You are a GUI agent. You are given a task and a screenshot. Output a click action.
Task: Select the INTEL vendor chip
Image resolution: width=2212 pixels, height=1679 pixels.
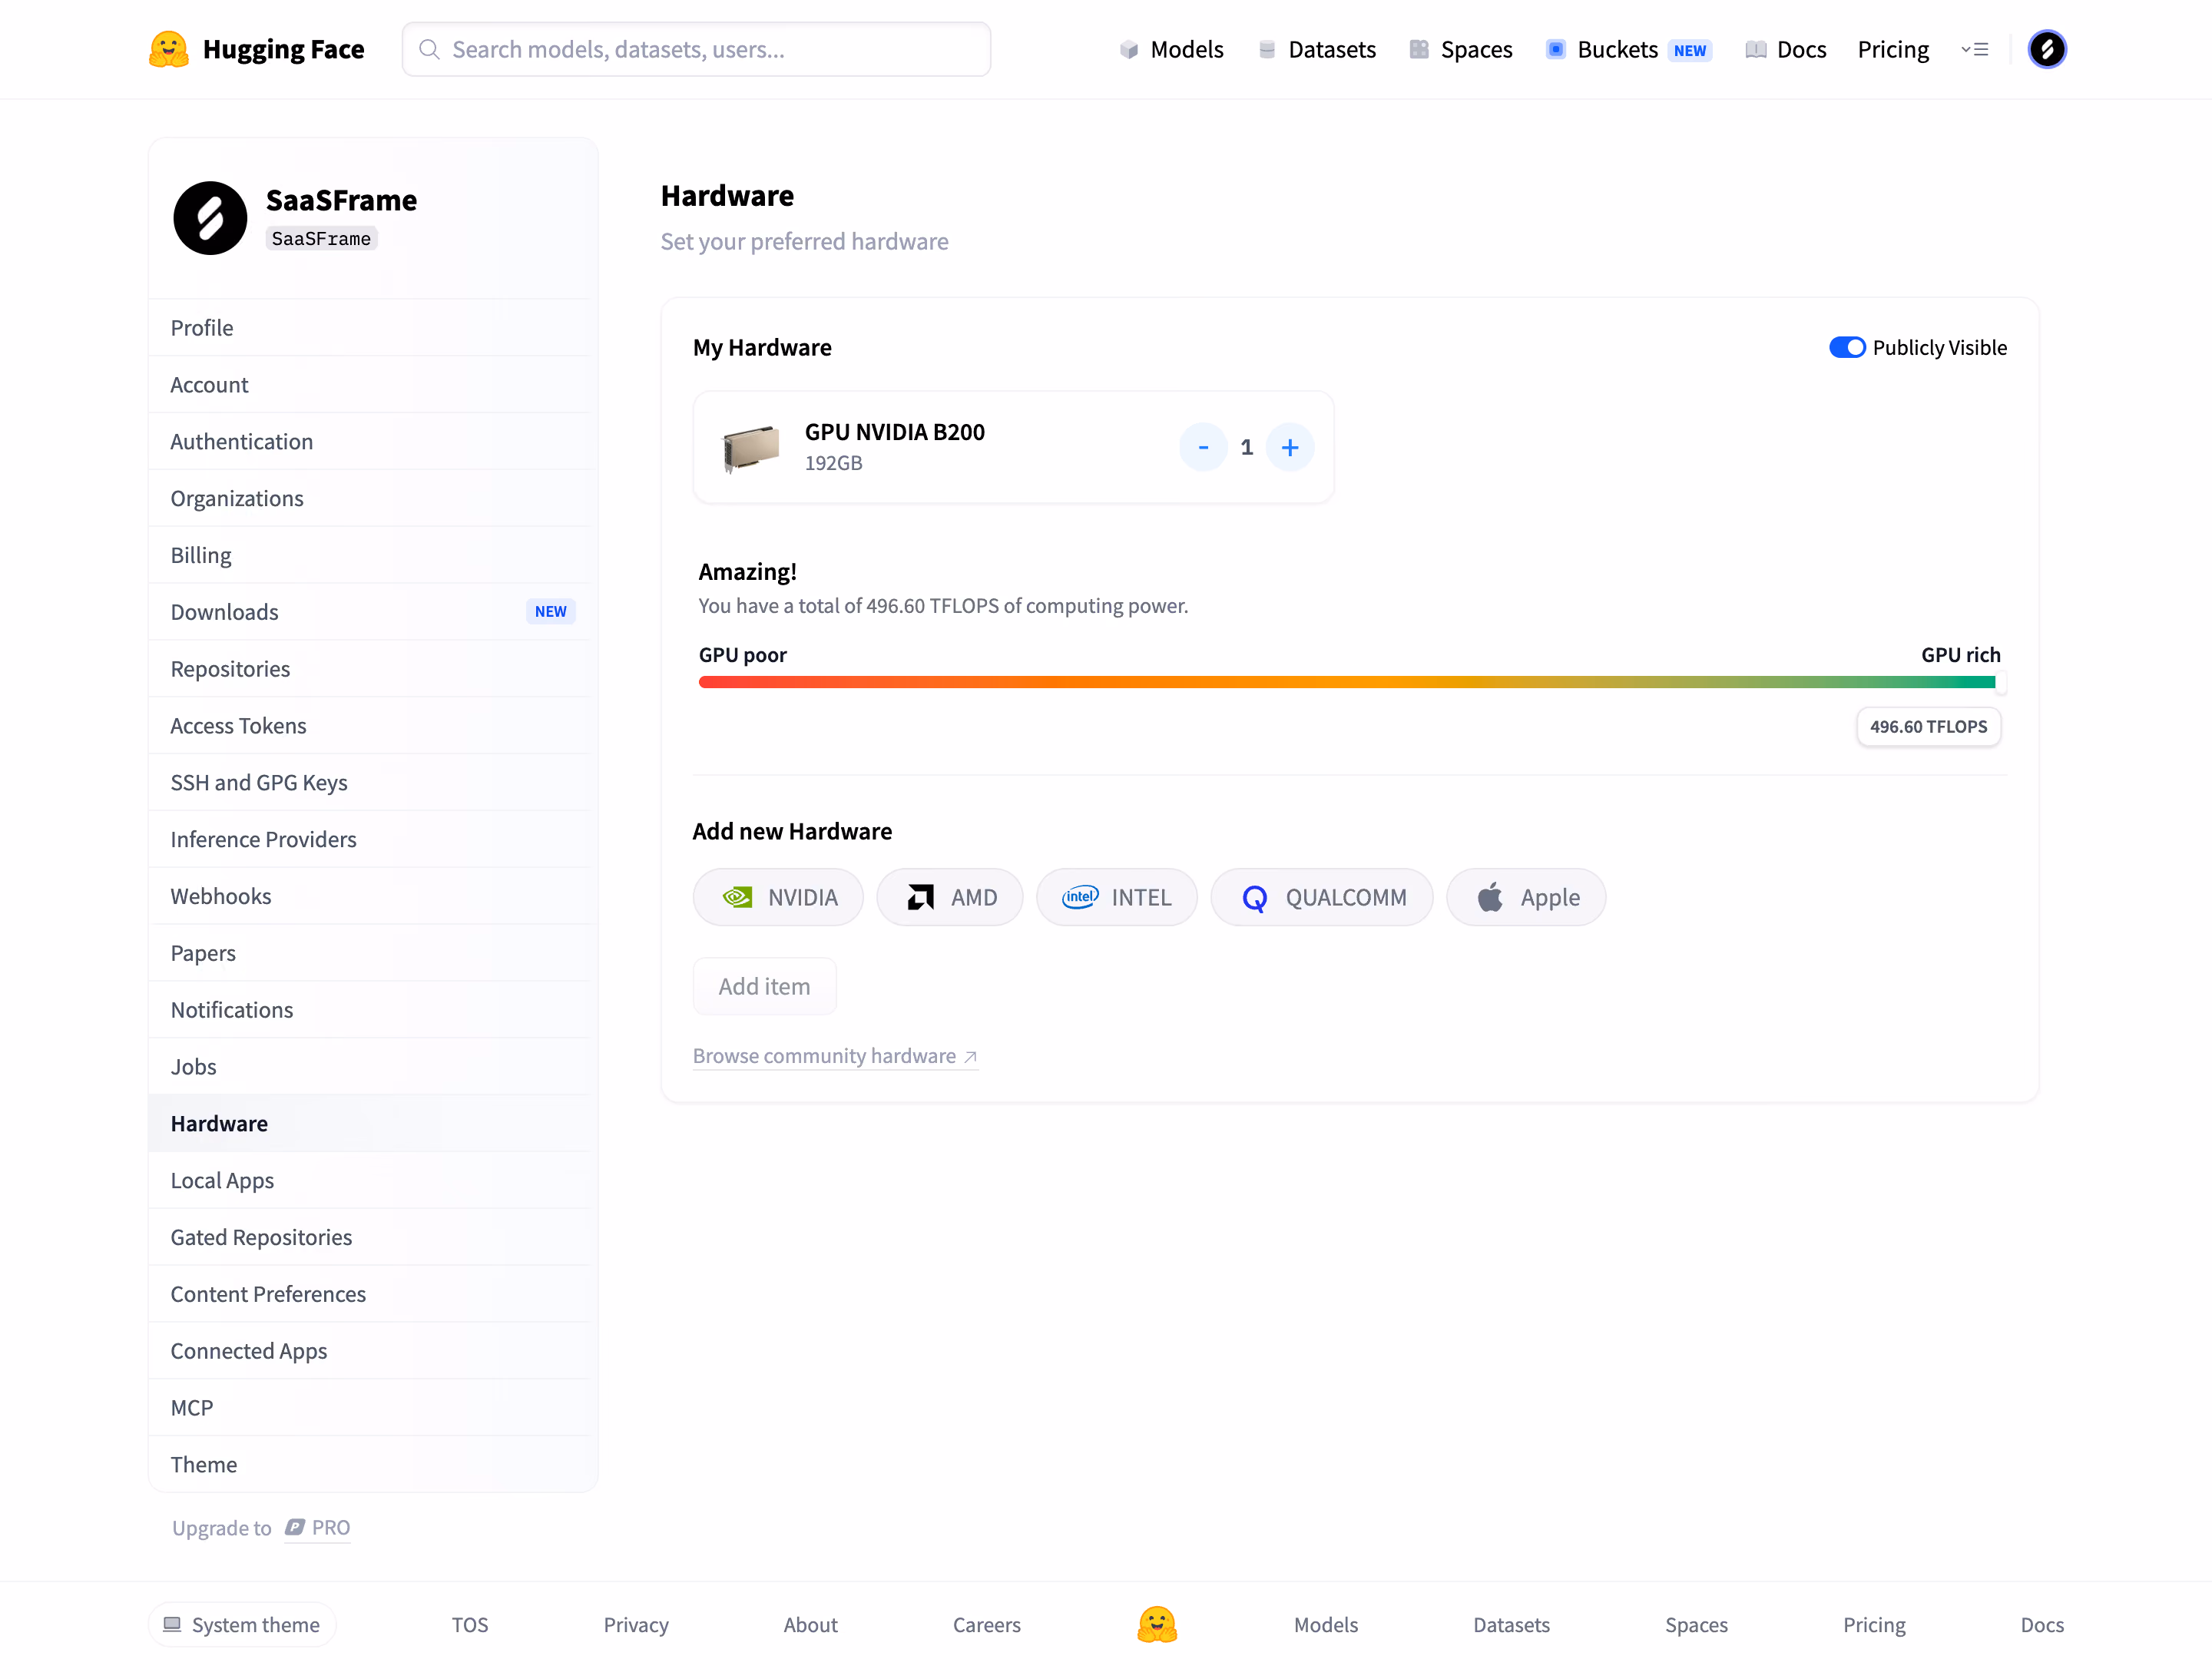click(x=1116, y=897)
